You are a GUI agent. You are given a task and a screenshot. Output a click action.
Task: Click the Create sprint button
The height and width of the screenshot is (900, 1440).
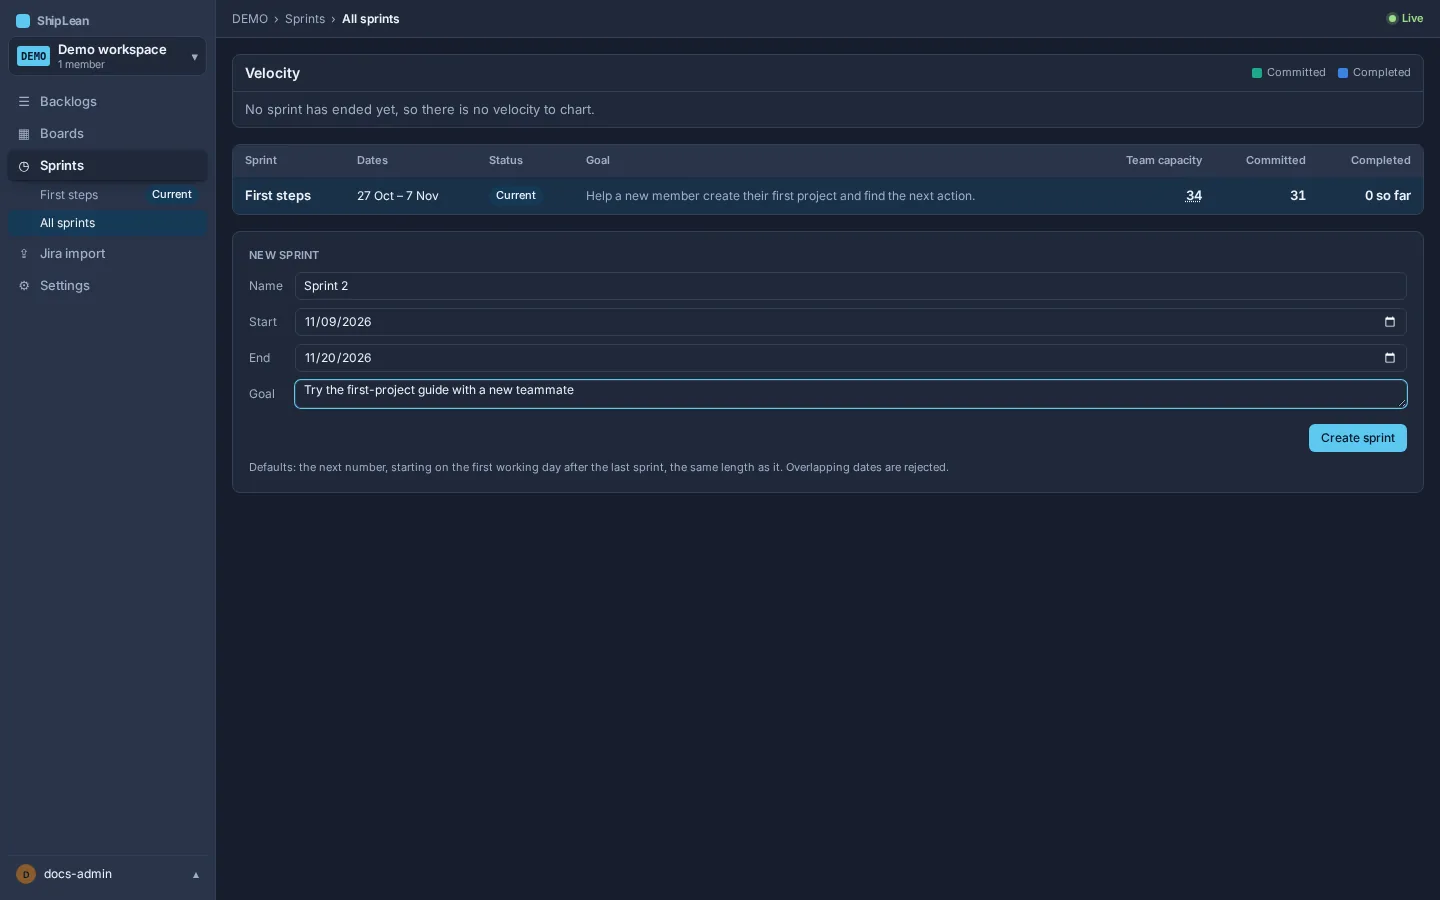[x=1357, y=438]
